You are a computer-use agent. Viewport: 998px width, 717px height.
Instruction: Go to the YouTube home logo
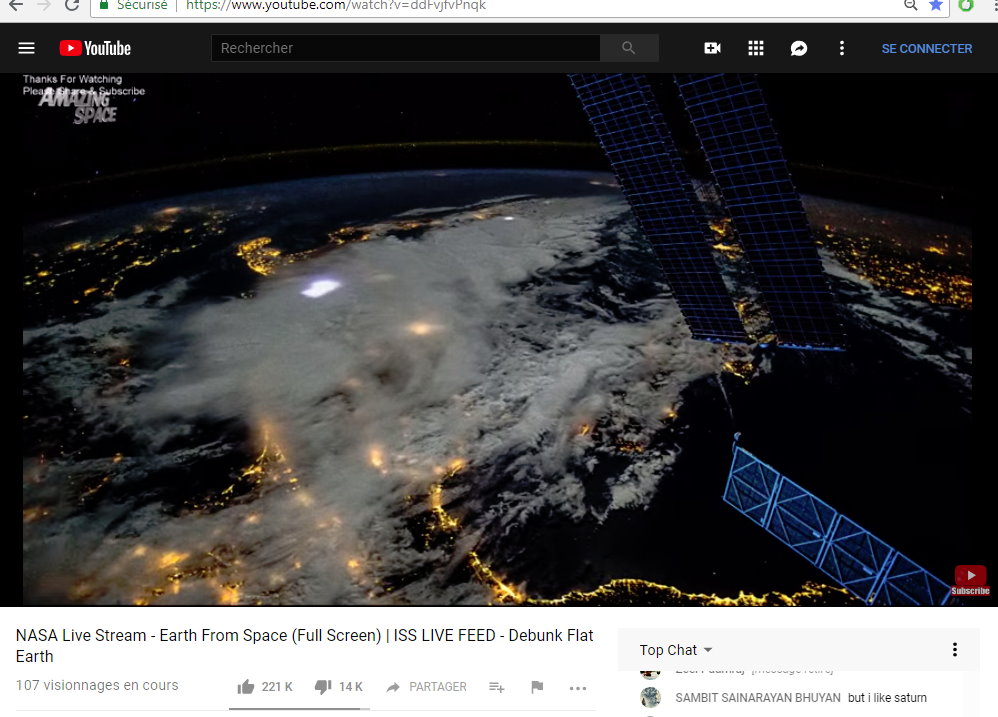[95, 48]
